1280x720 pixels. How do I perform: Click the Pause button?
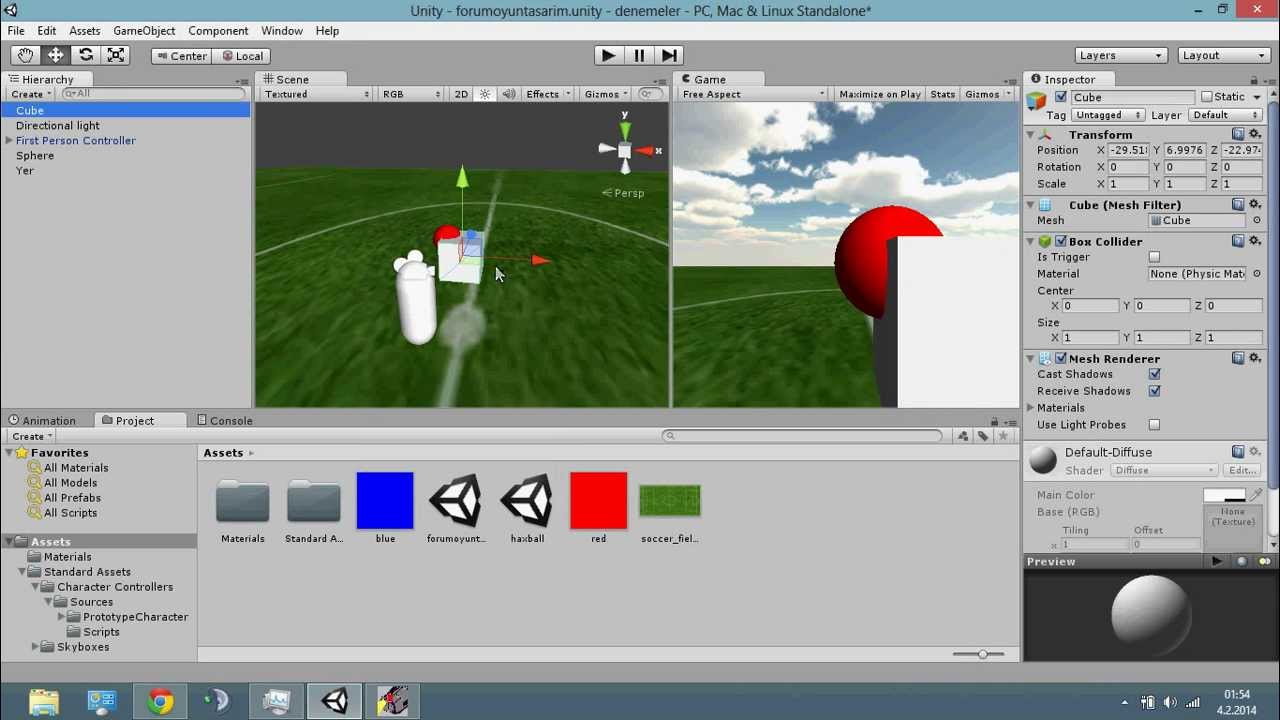[x=639, y=56]
